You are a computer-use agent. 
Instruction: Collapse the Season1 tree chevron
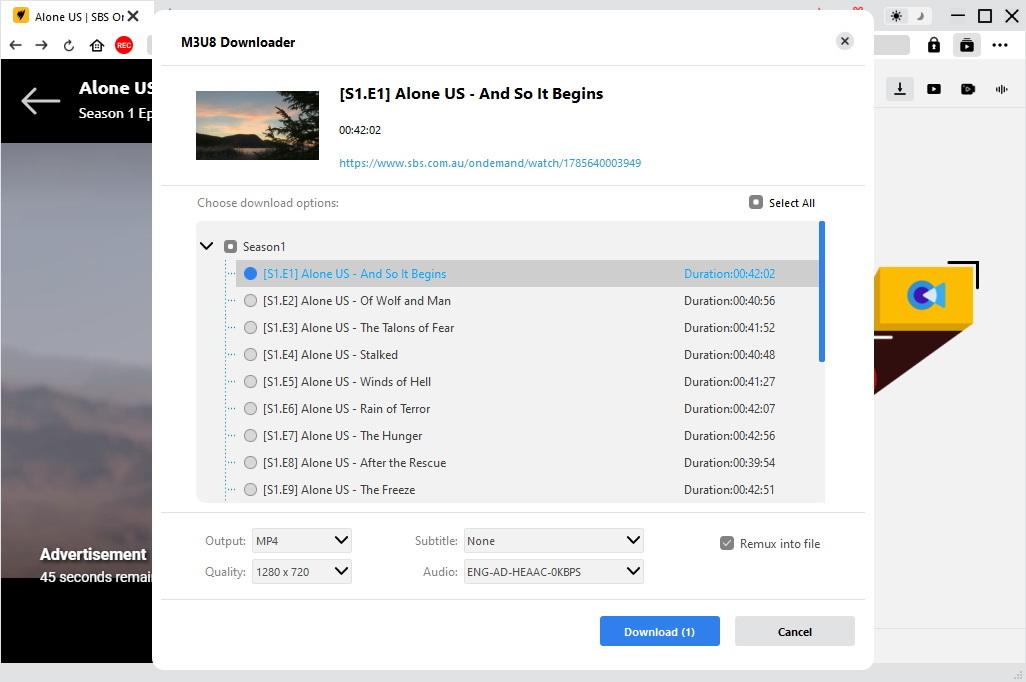pyautogui.click(x=207, y=246)
